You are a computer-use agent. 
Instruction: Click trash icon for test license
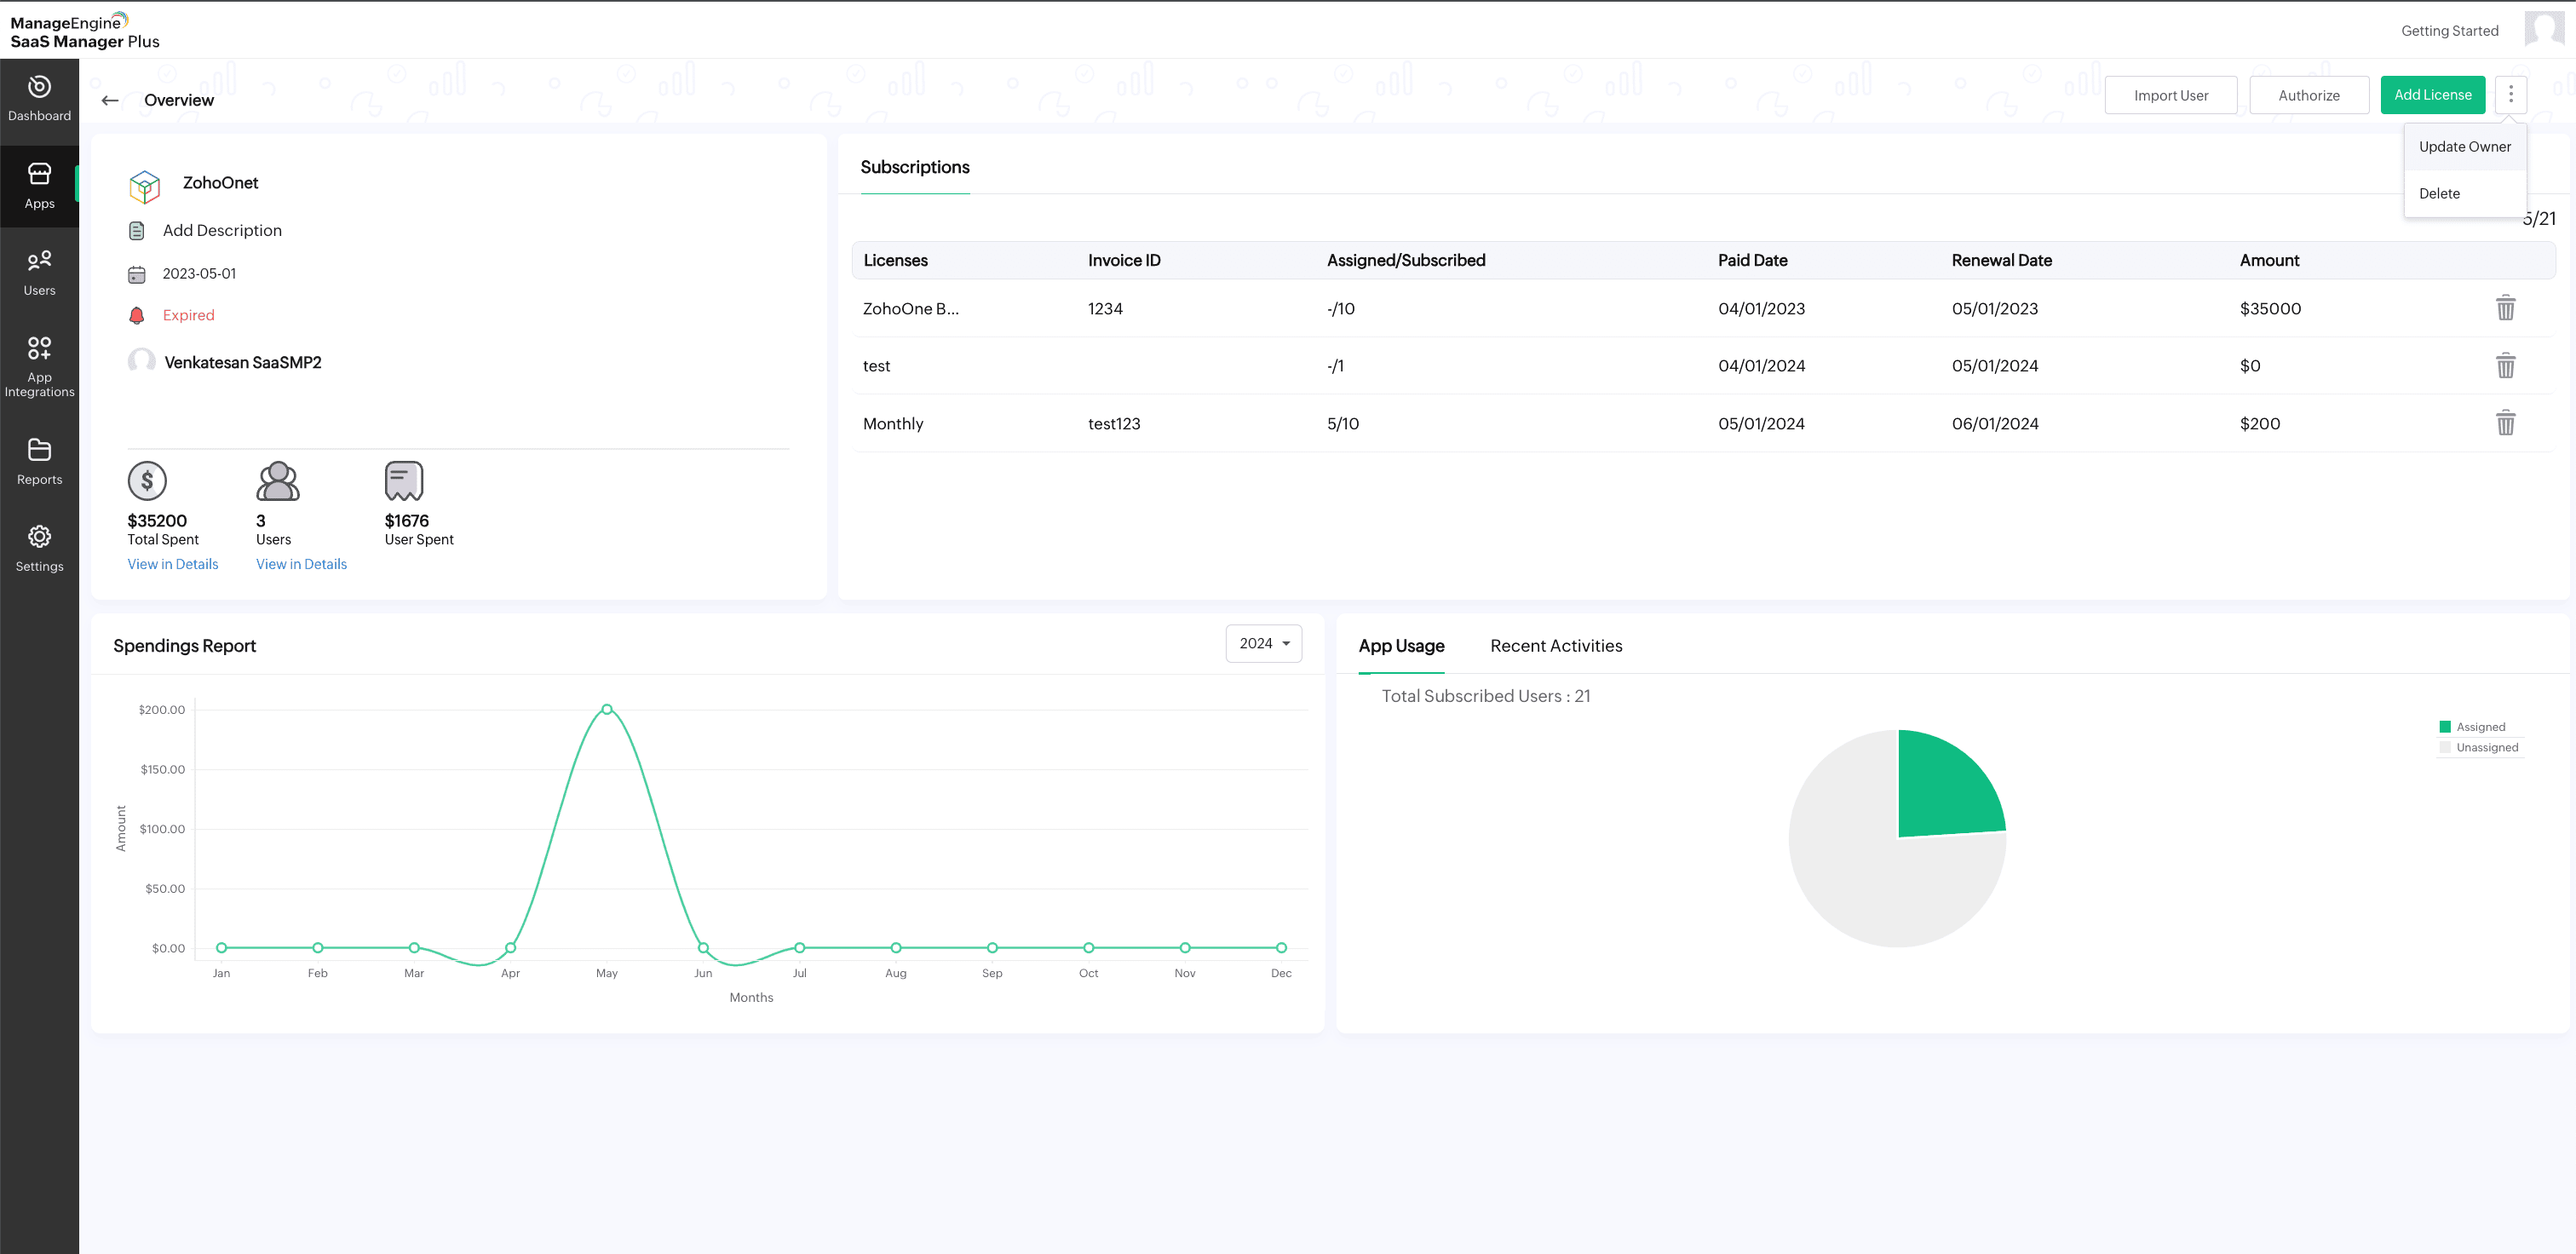(x=2505, y=366)
